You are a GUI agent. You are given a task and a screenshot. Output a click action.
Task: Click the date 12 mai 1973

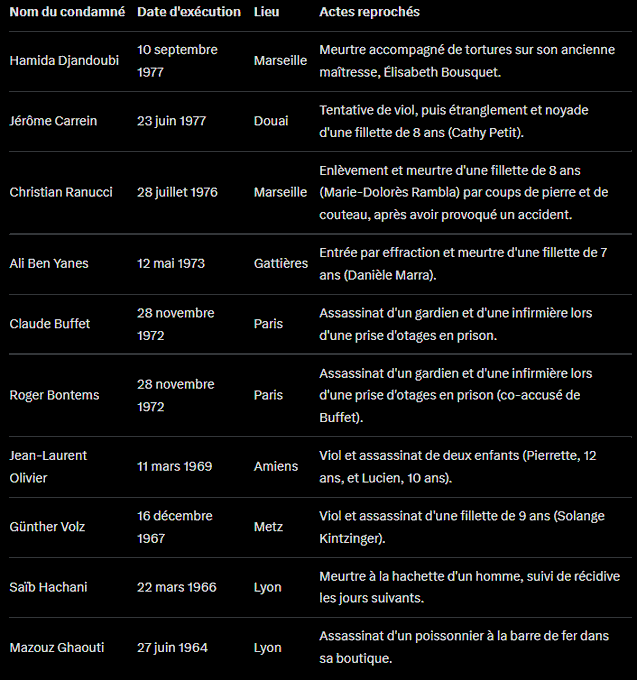pos(171,264)
